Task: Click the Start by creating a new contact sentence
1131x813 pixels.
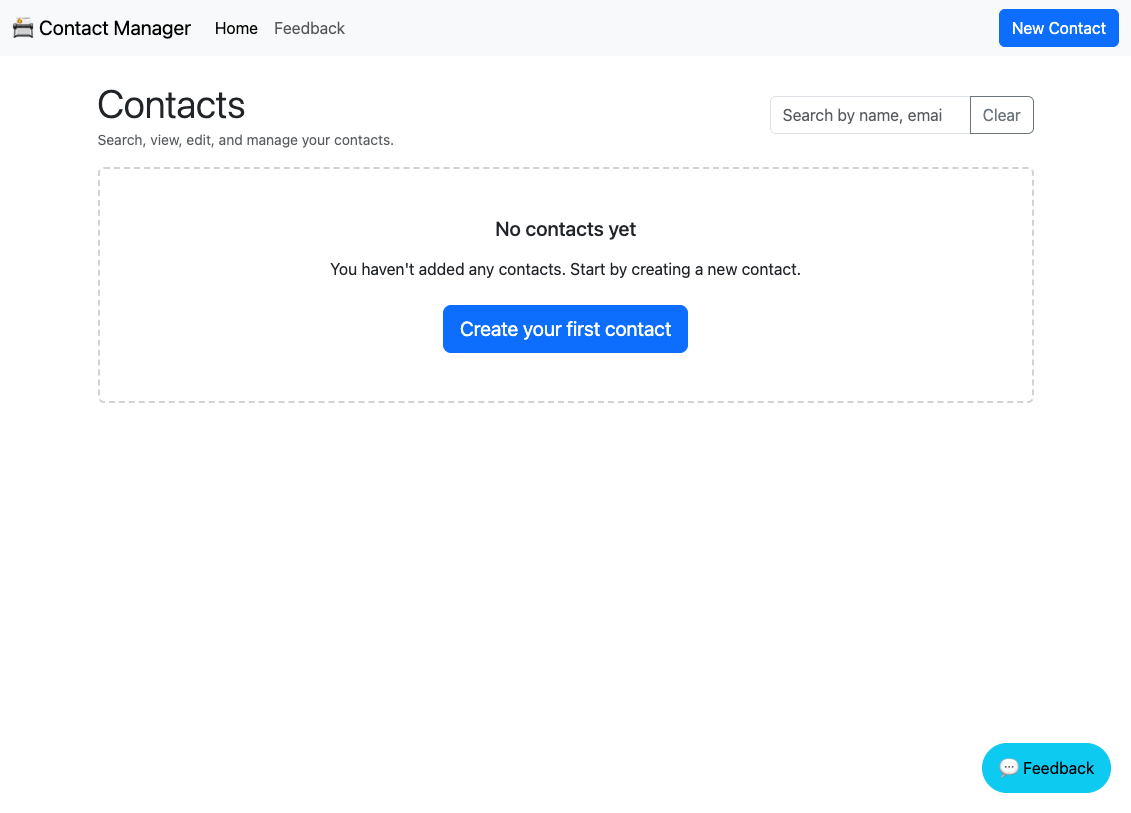Action: click(685, 270)
